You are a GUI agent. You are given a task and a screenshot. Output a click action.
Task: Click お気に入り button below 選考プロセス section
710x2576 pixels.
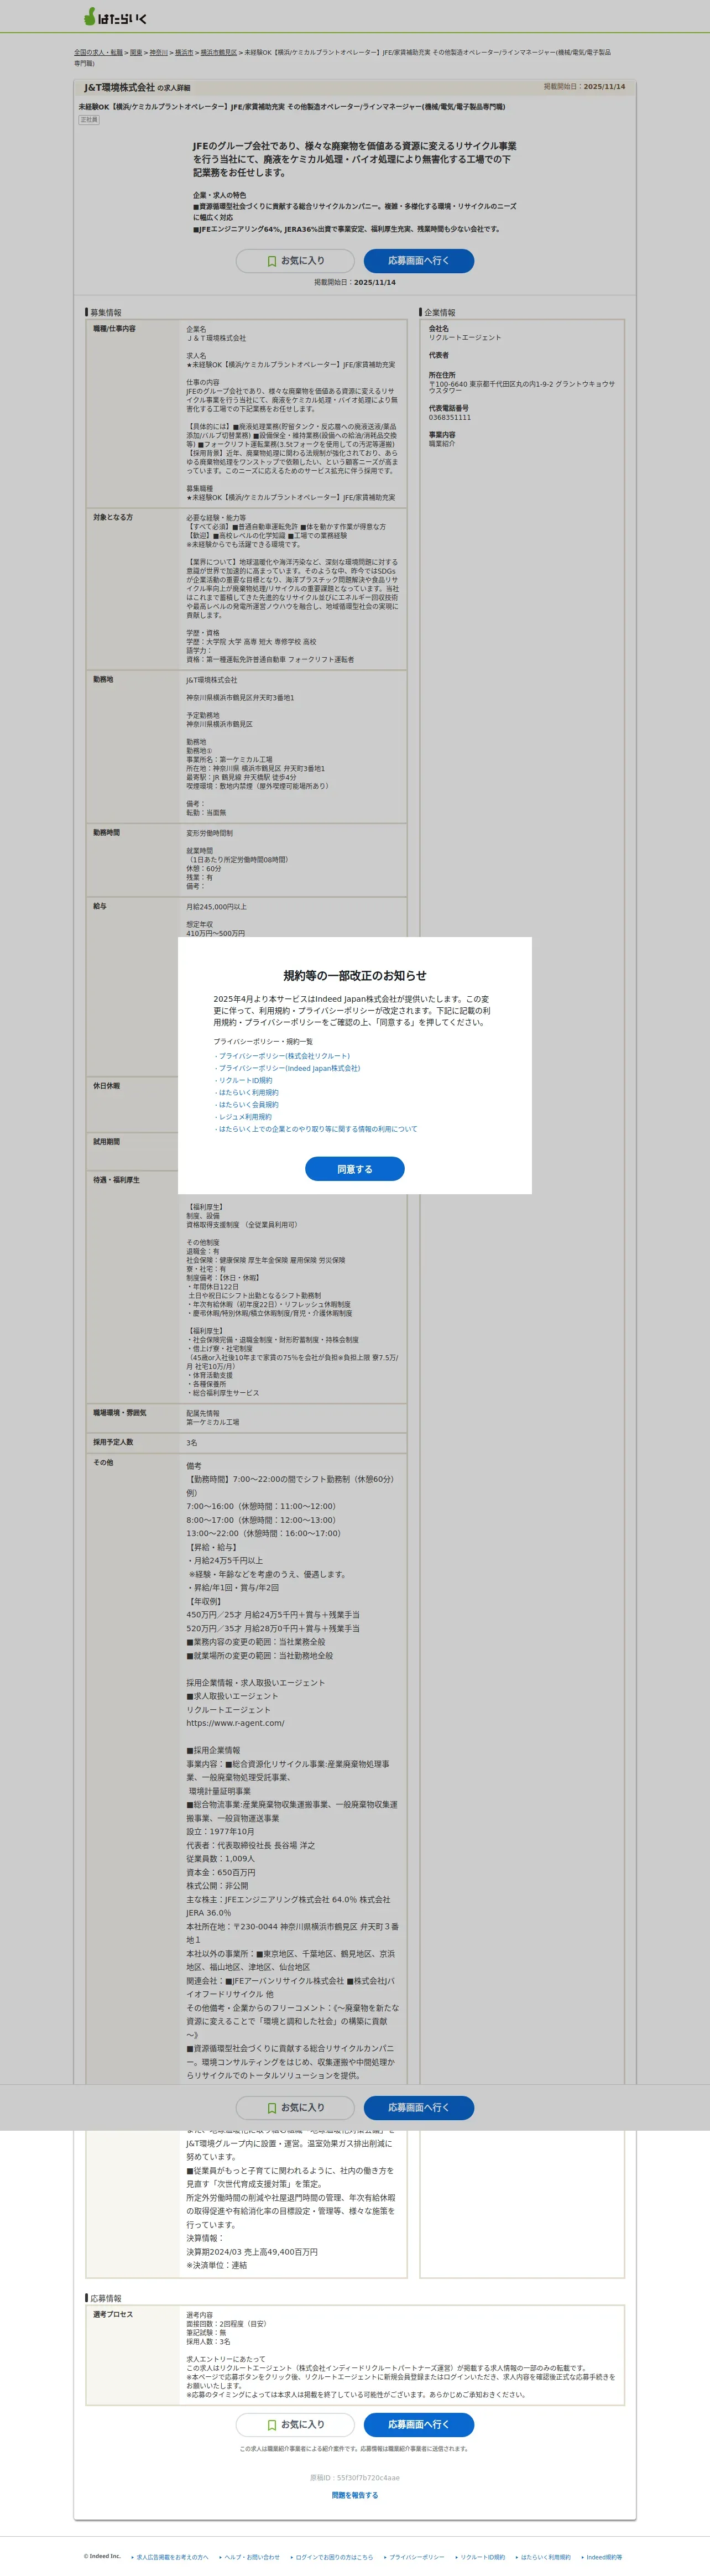click(295, 2425)
